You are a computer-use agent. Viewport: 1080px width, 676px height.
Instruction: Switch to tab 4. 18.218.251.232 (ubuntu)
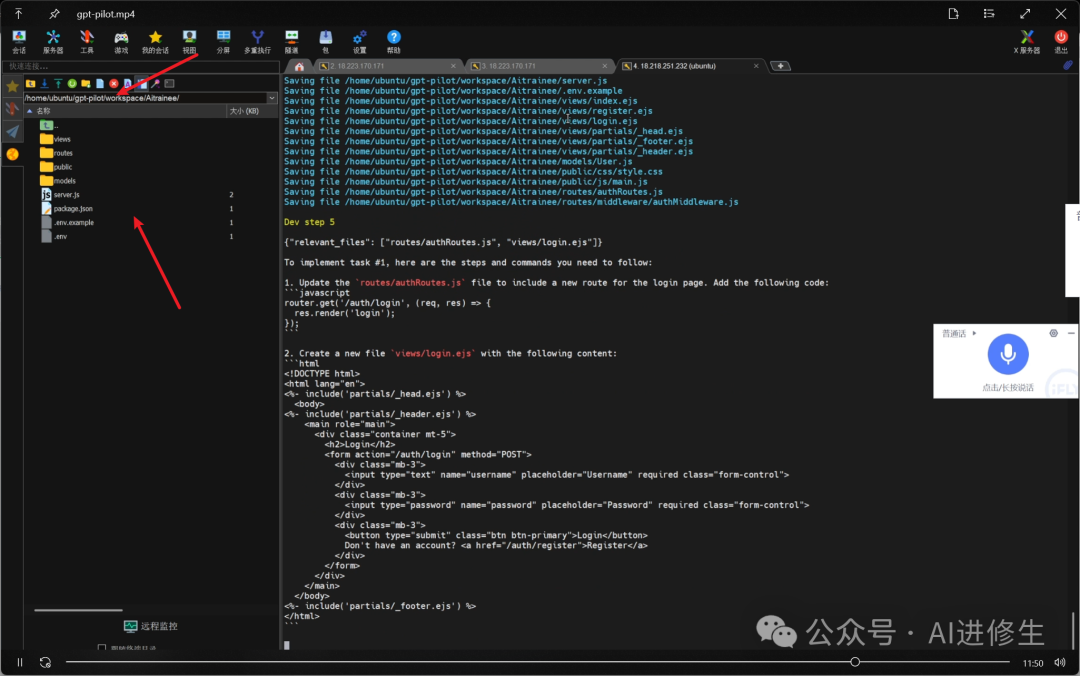(x=691, y=66)
